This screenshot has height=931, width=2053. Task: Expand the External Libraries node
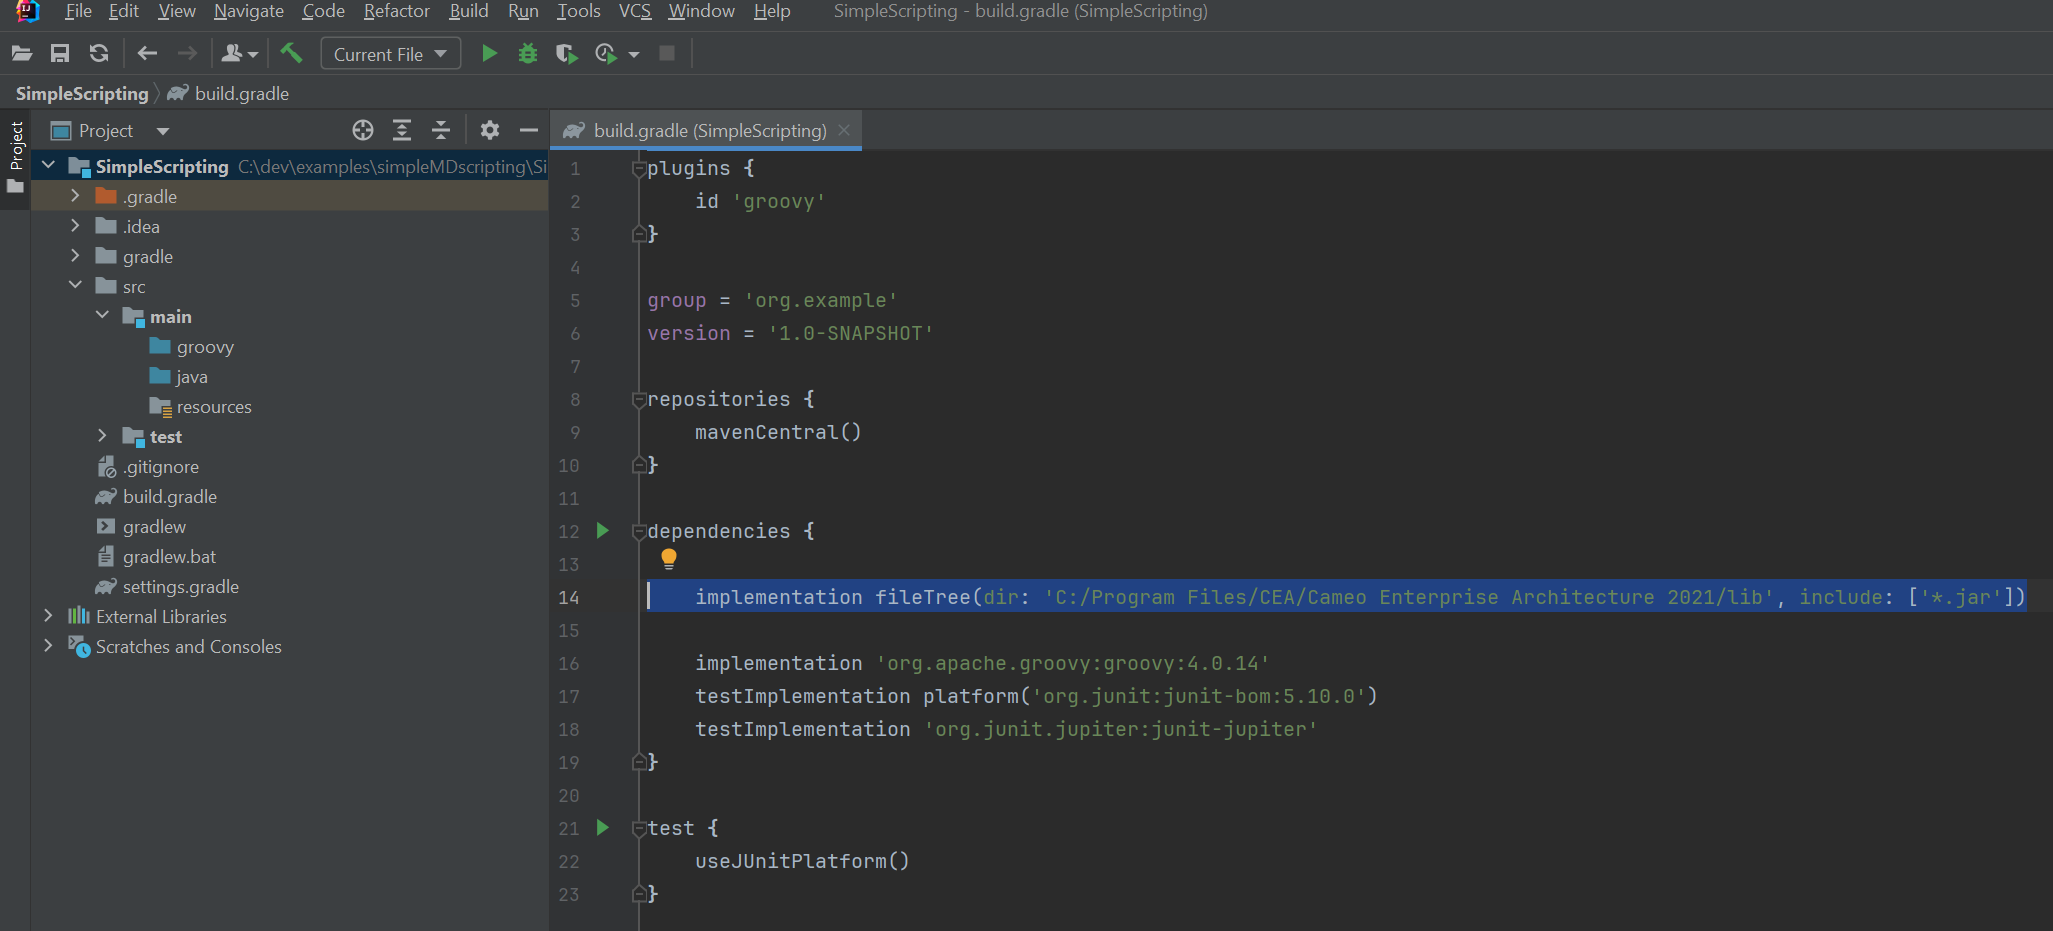[47, 616]
